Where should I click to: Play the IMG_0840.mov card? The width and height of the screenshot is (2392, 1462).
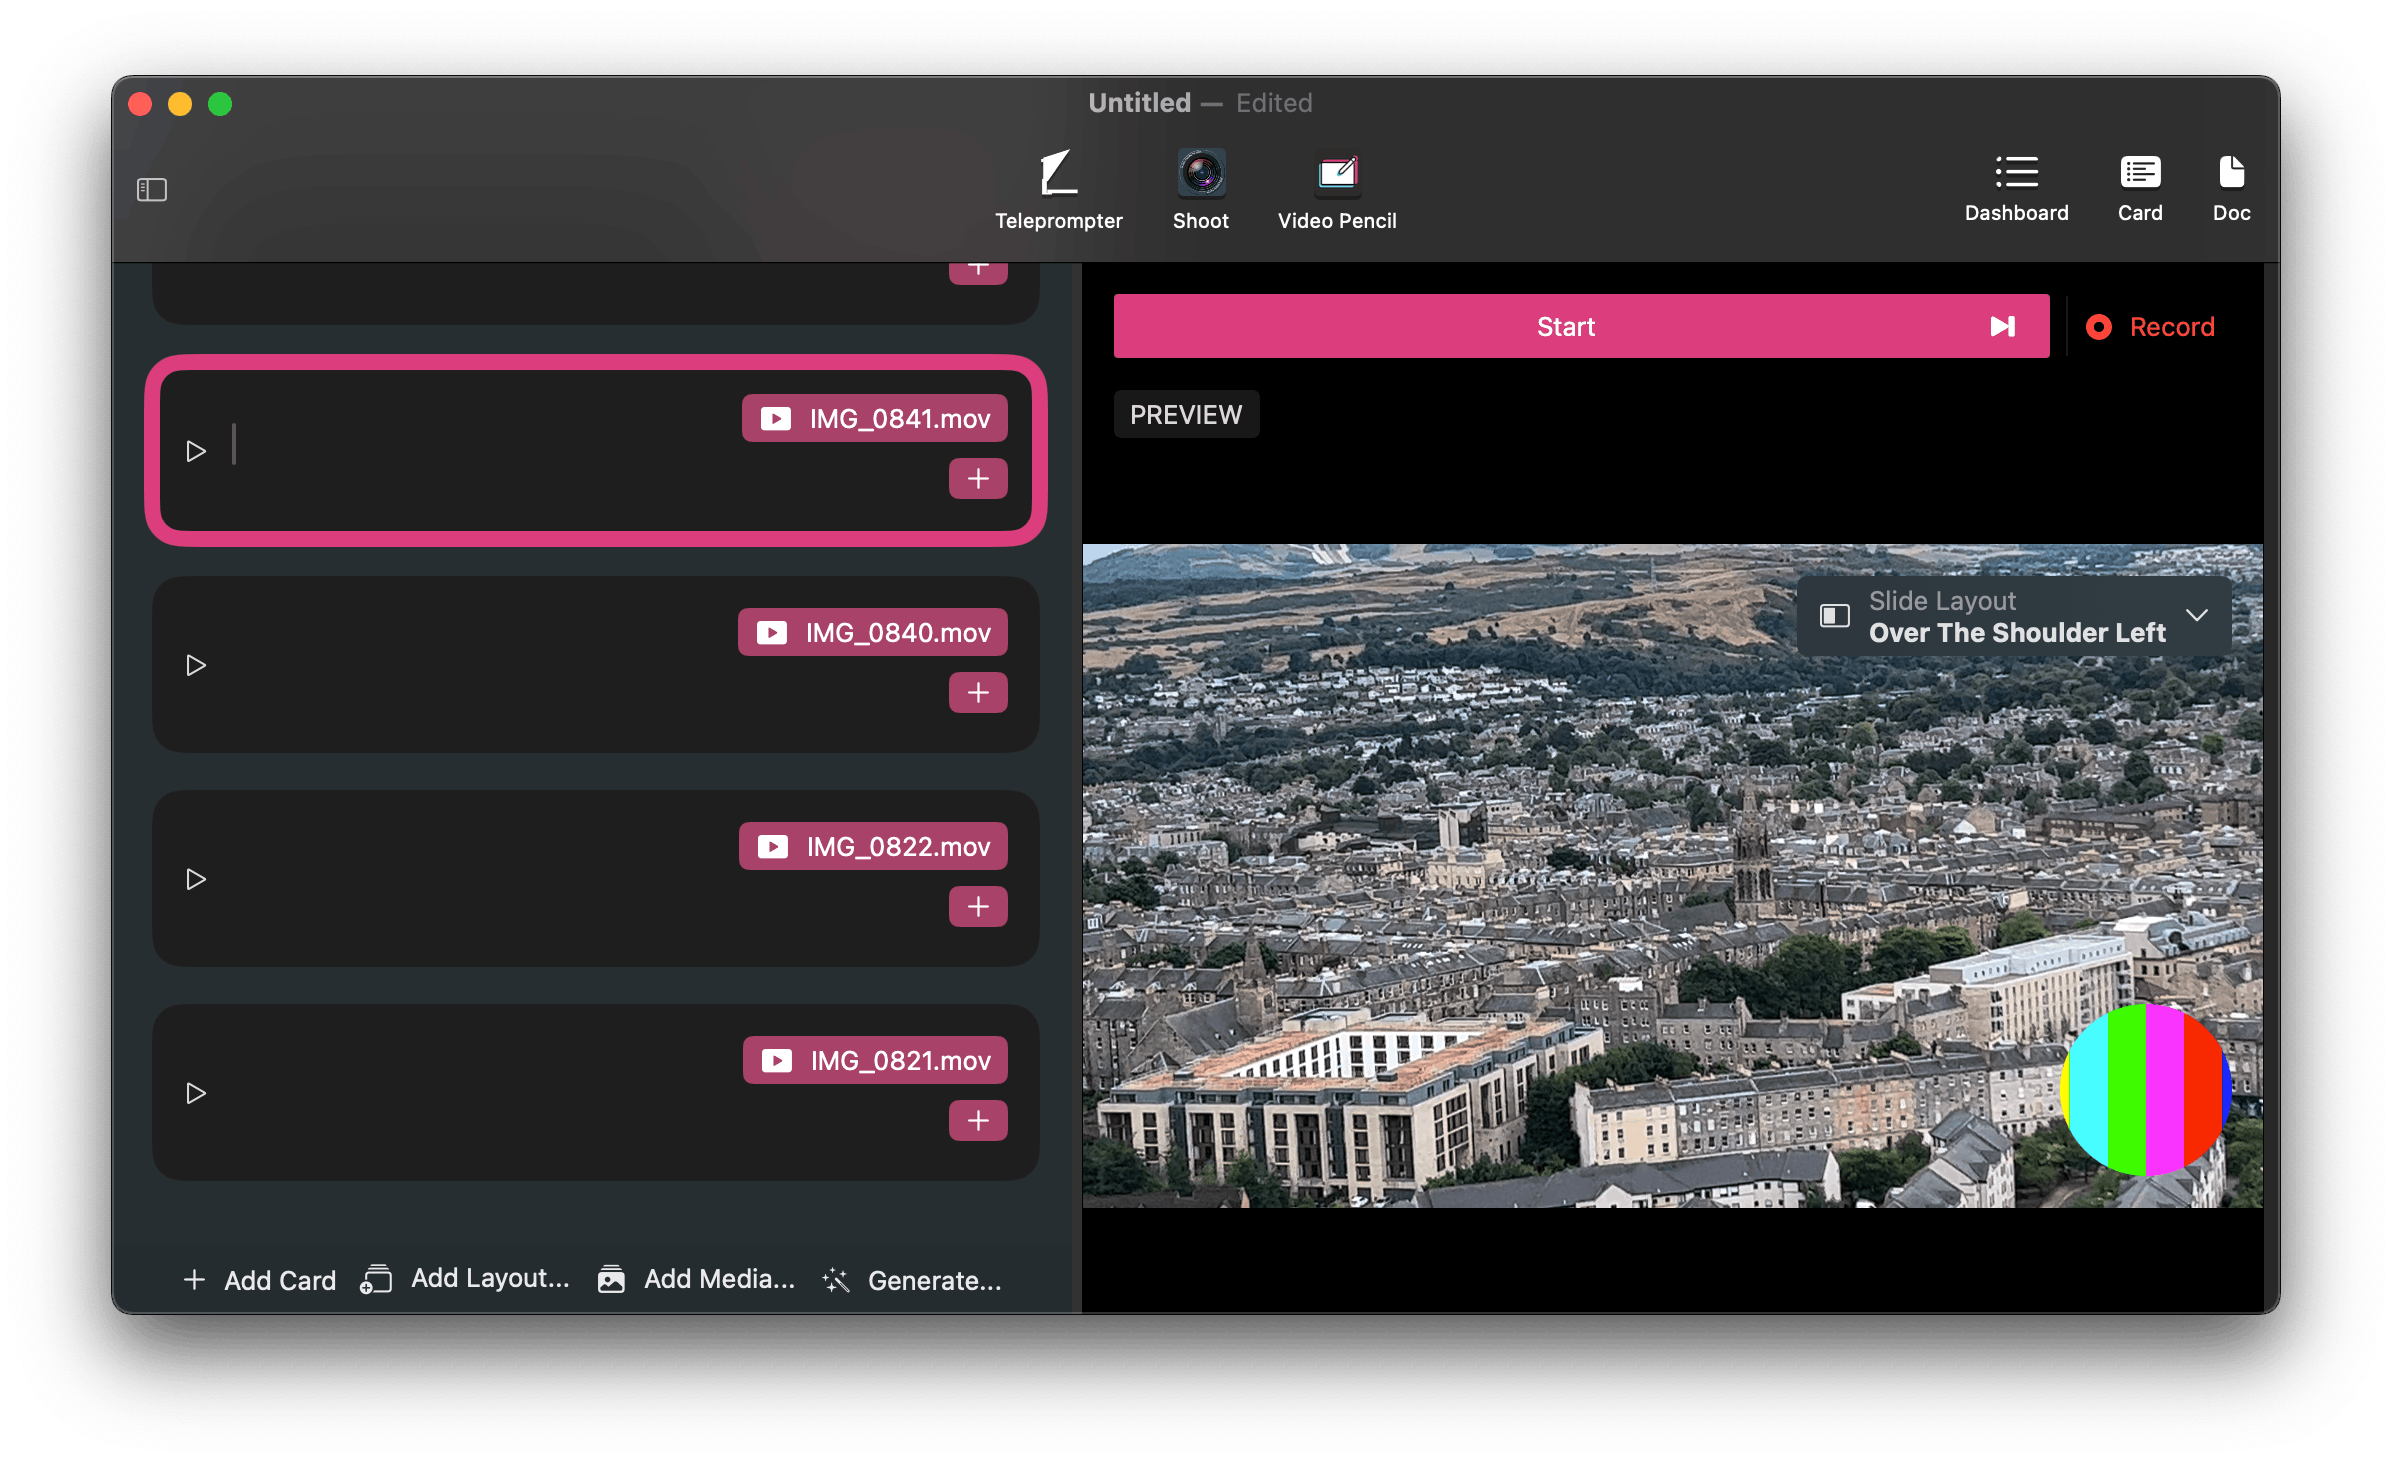[x=196, y=665]
